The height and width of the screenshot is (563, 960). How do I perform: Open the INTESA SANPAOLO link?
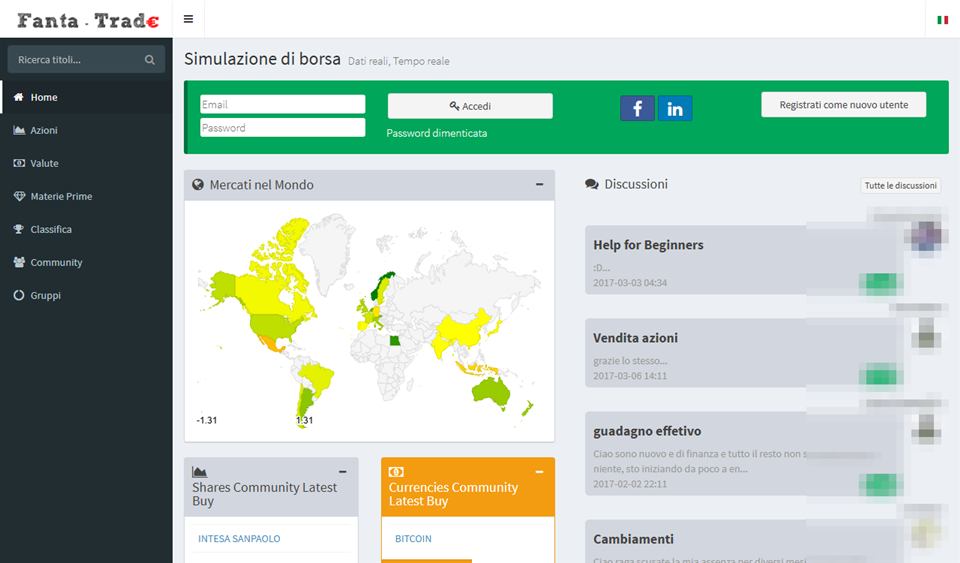click(x=239, y=539)
